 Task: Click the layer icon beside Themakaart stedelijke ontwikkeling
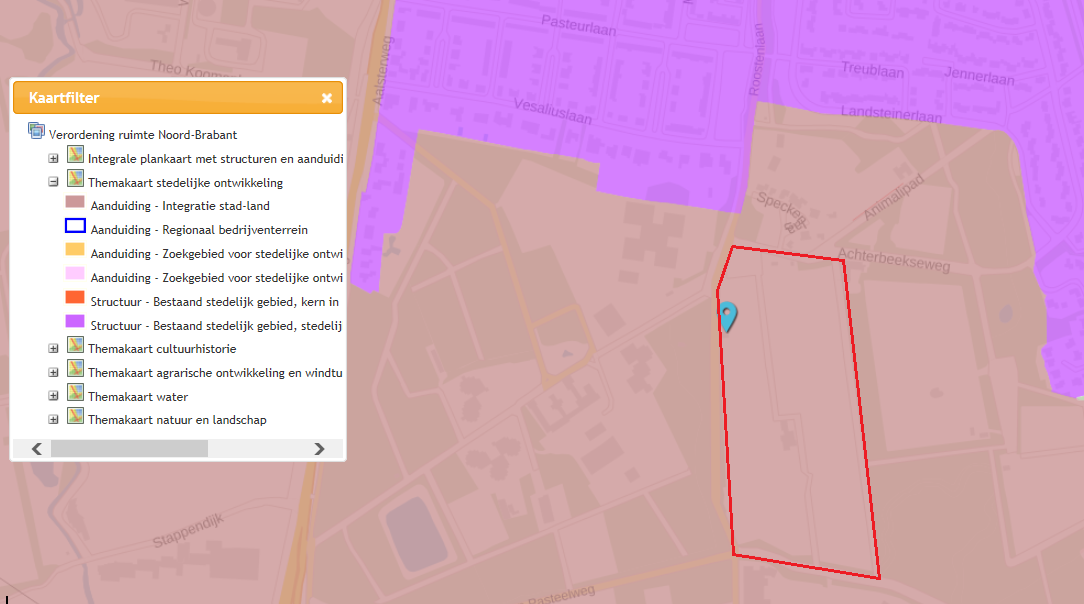click(75, 178)
